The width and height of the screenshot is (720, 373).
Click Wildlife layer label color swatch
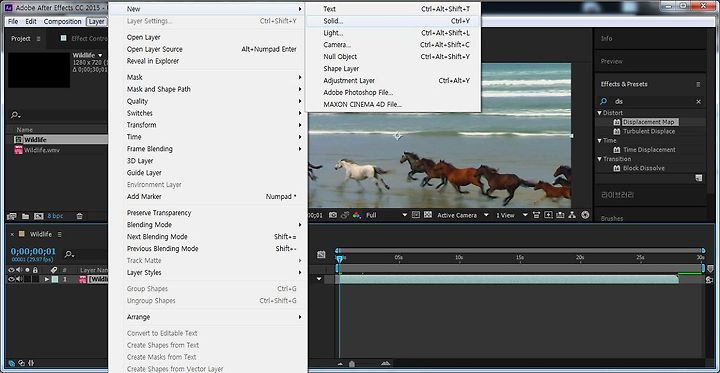click(55, 279)
